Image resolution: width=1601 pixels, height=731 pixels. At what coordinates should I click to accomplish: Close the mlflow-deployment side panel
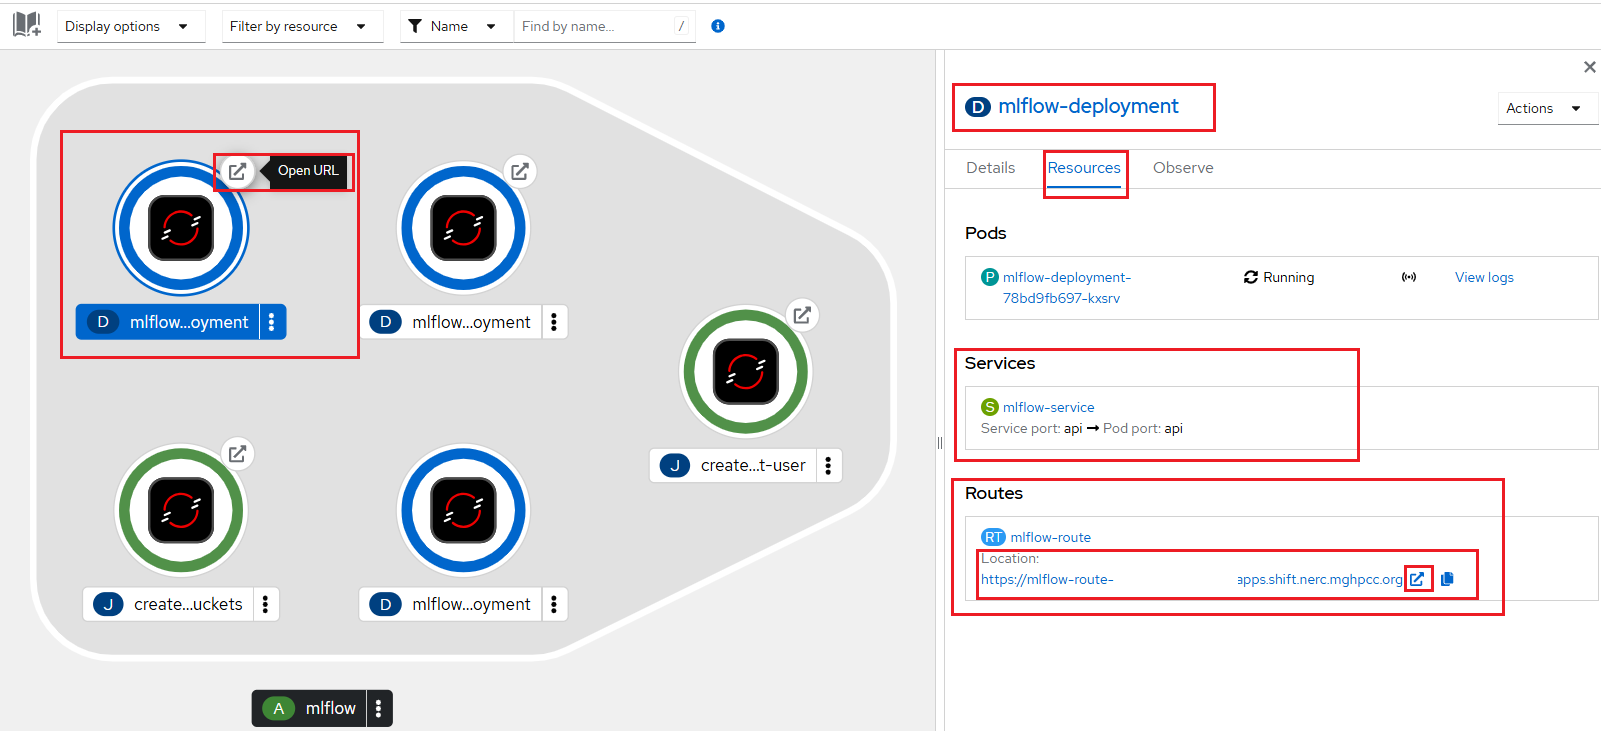pyautogui.click(x=1590, y=67)
